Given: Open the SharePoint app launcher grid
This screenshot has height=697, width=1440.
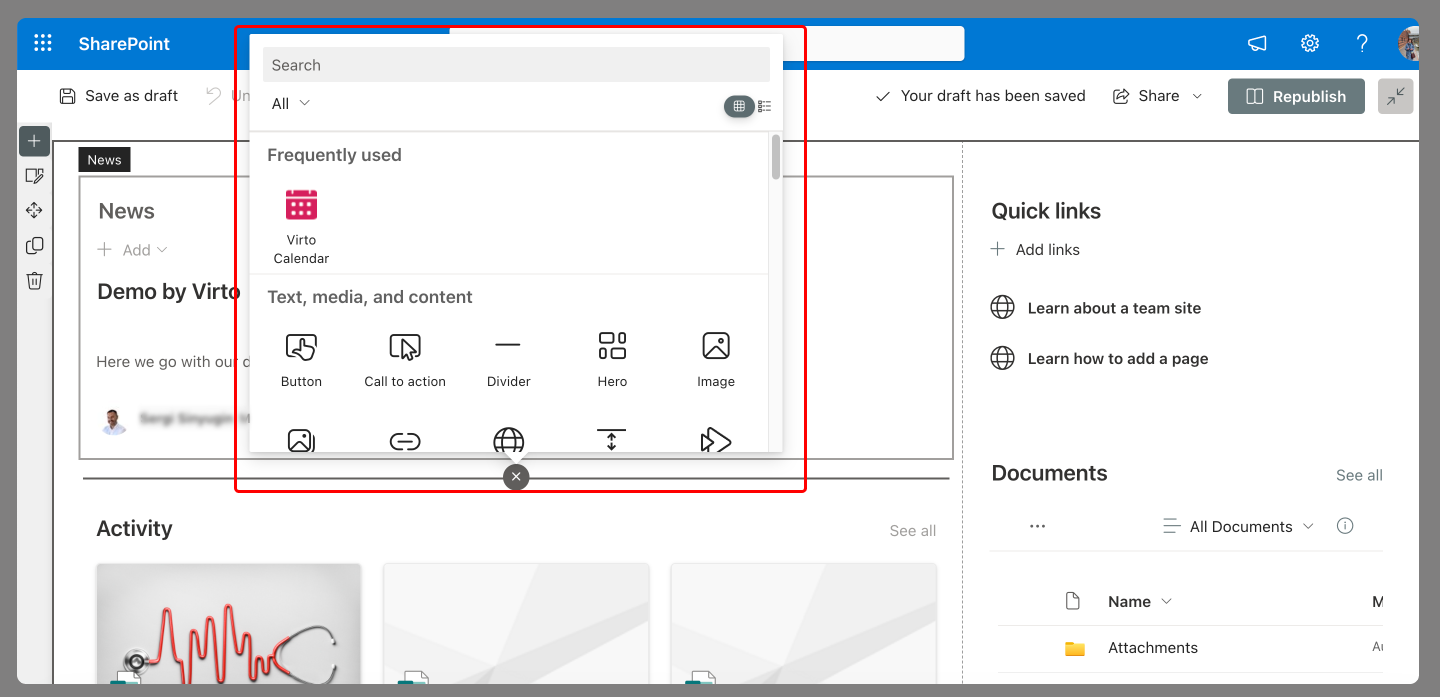Looking at the screenshot, I should (43, 43).
